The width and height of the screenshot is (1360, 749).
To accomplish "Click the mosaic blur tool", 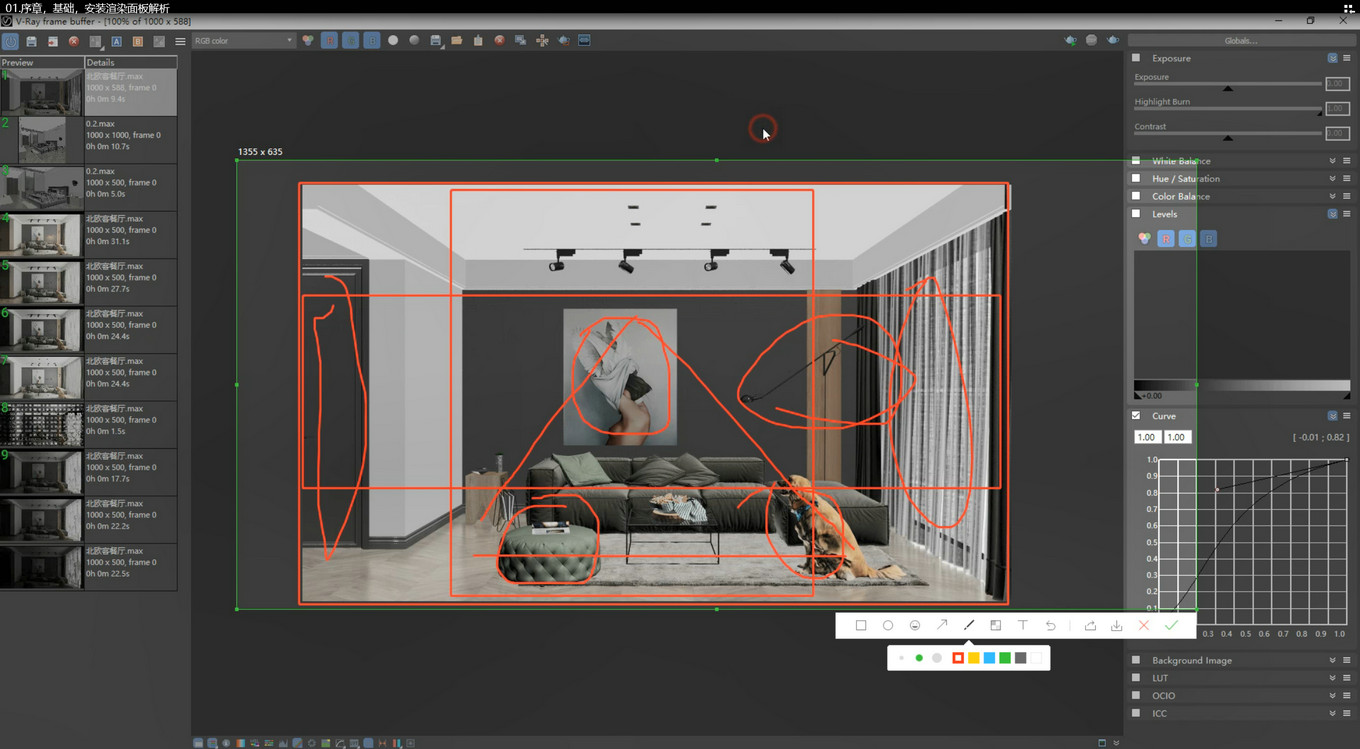I will (x=995, y=625).
